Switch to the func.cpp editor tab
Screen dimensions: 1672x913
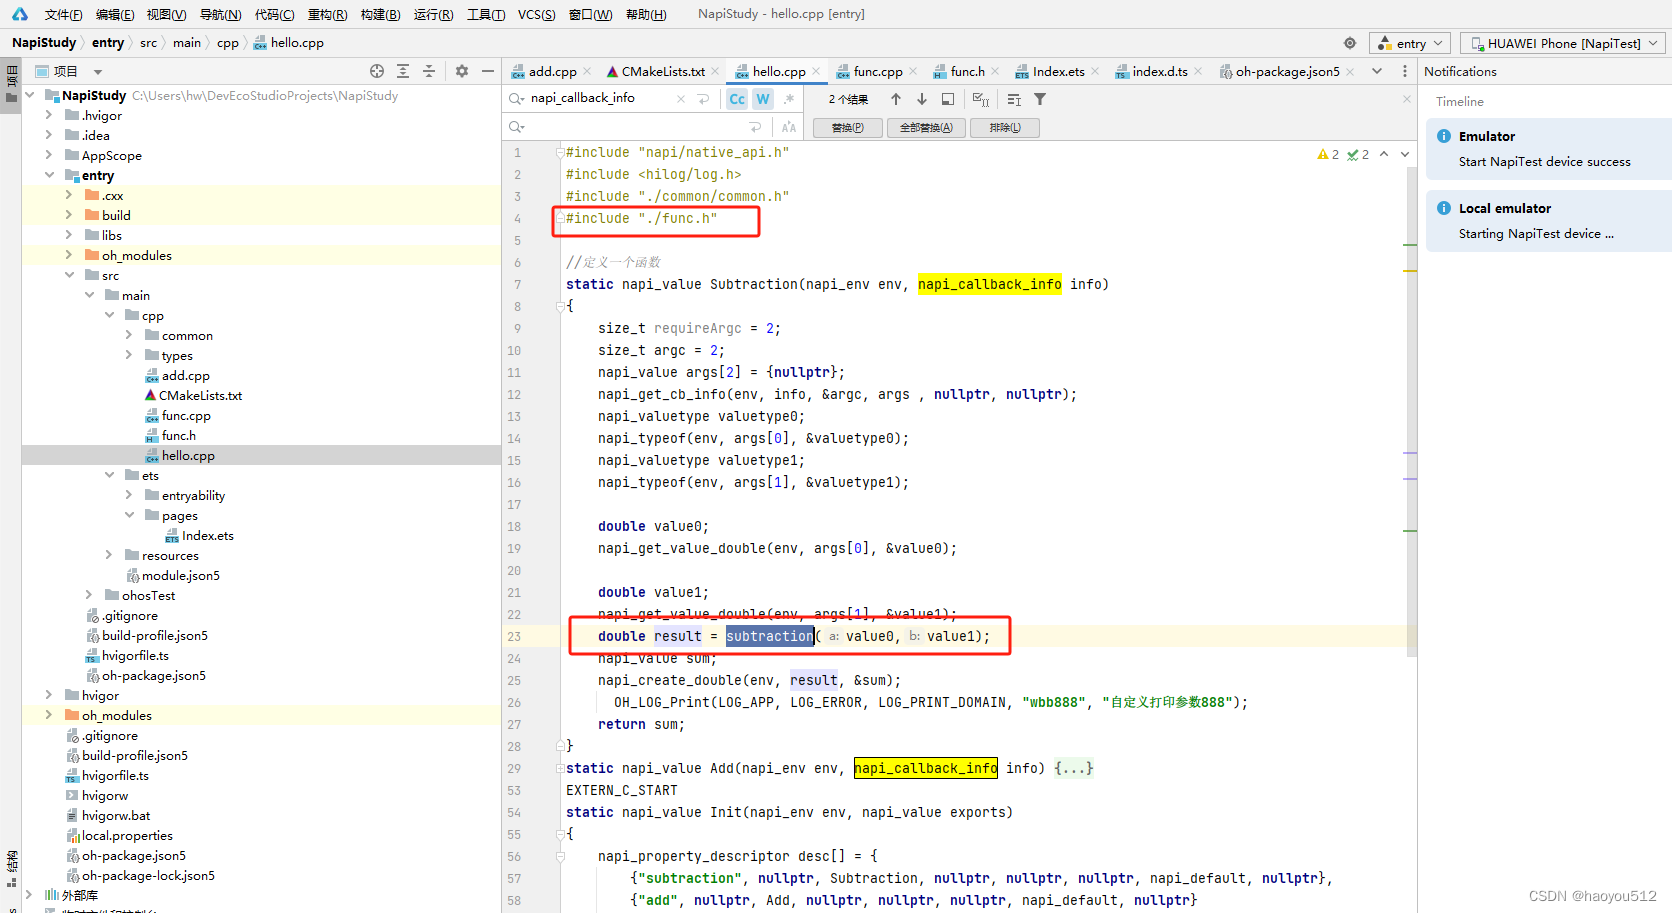877,71
